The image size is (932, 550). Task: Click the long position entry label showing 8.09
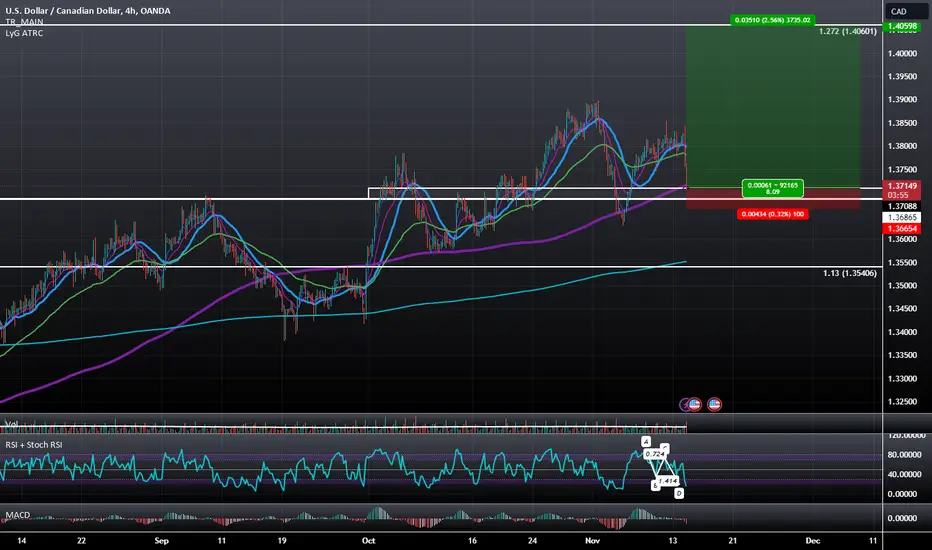(x=772, y=188)
